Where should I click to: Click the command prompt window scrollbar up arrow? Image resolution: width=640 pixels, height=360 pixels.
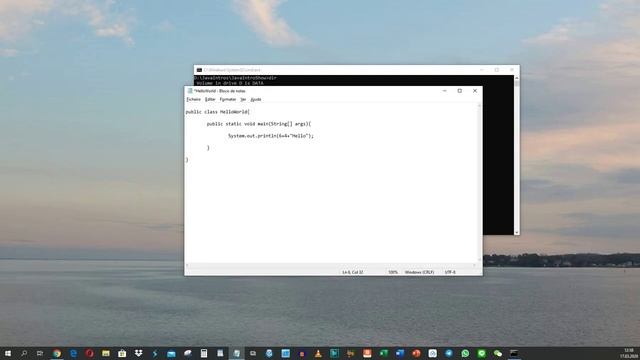(x=517, y=78)
